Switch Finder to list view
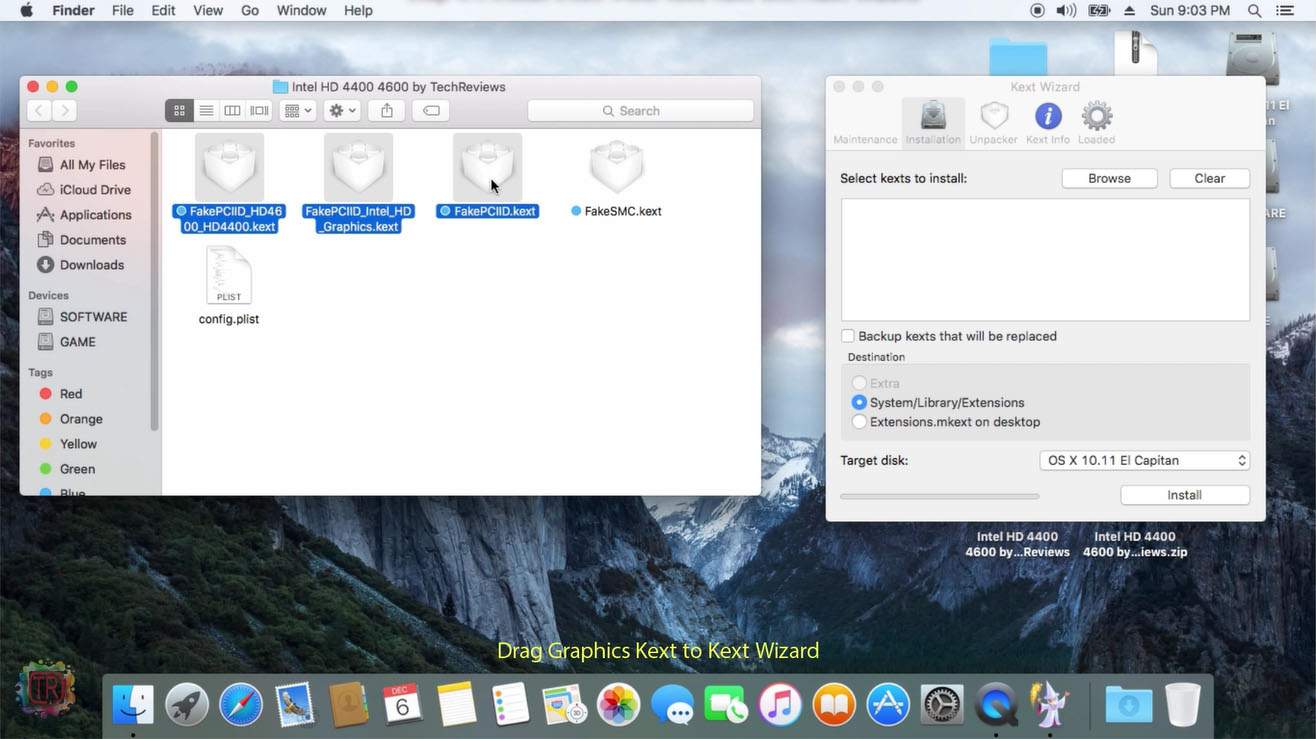Screen dimensions: 1316x739 point(206,110)
